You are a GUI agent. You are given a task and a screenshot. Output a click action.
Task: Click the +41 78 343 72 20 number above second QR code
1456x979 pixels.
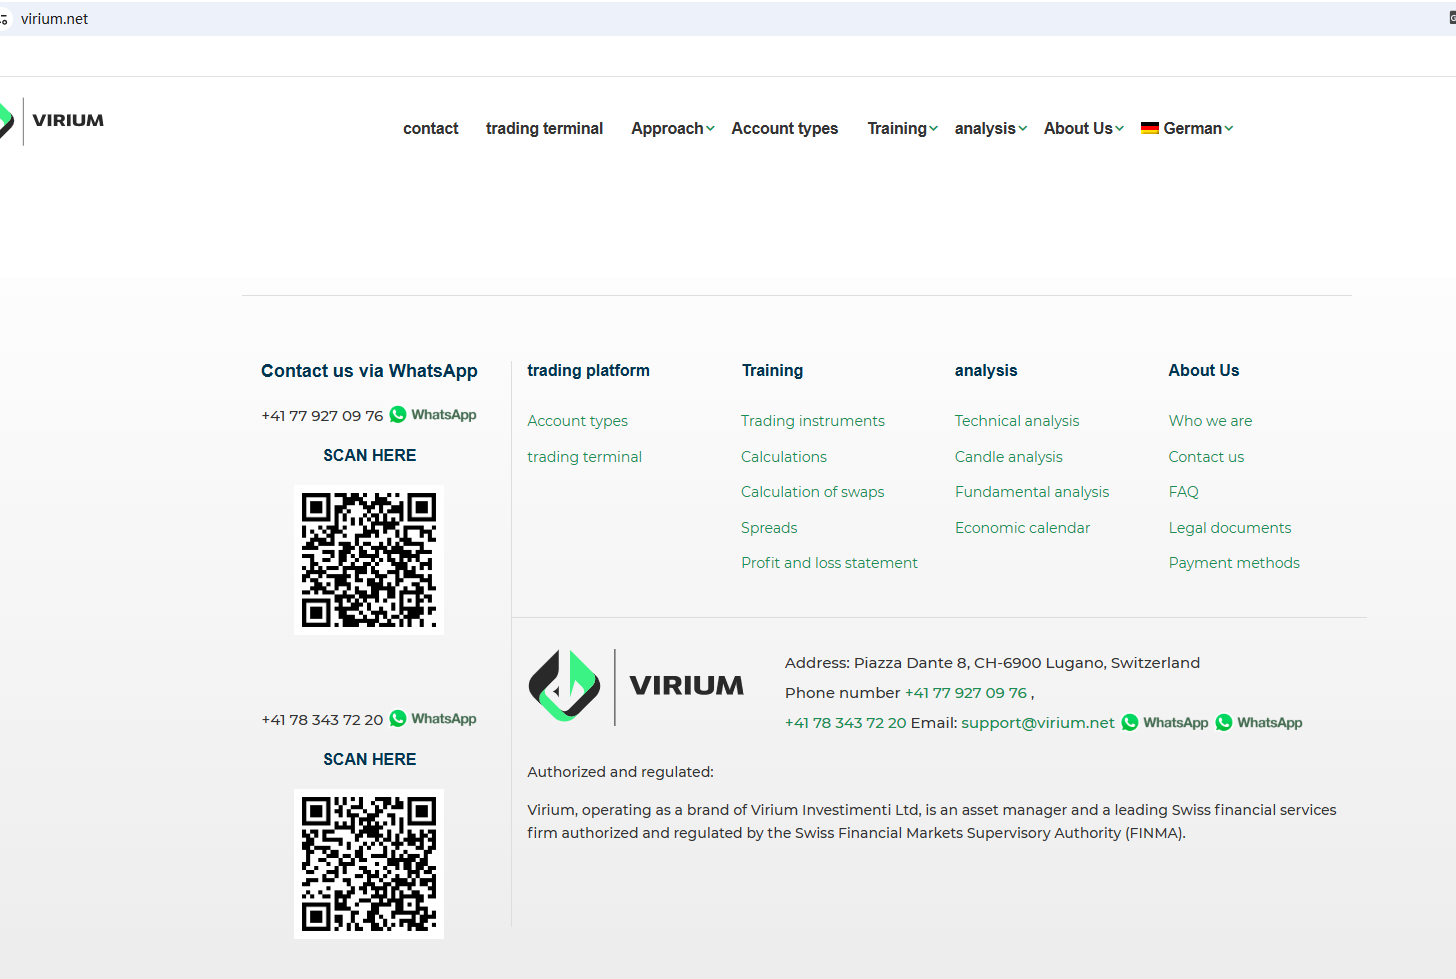point(322,720)
